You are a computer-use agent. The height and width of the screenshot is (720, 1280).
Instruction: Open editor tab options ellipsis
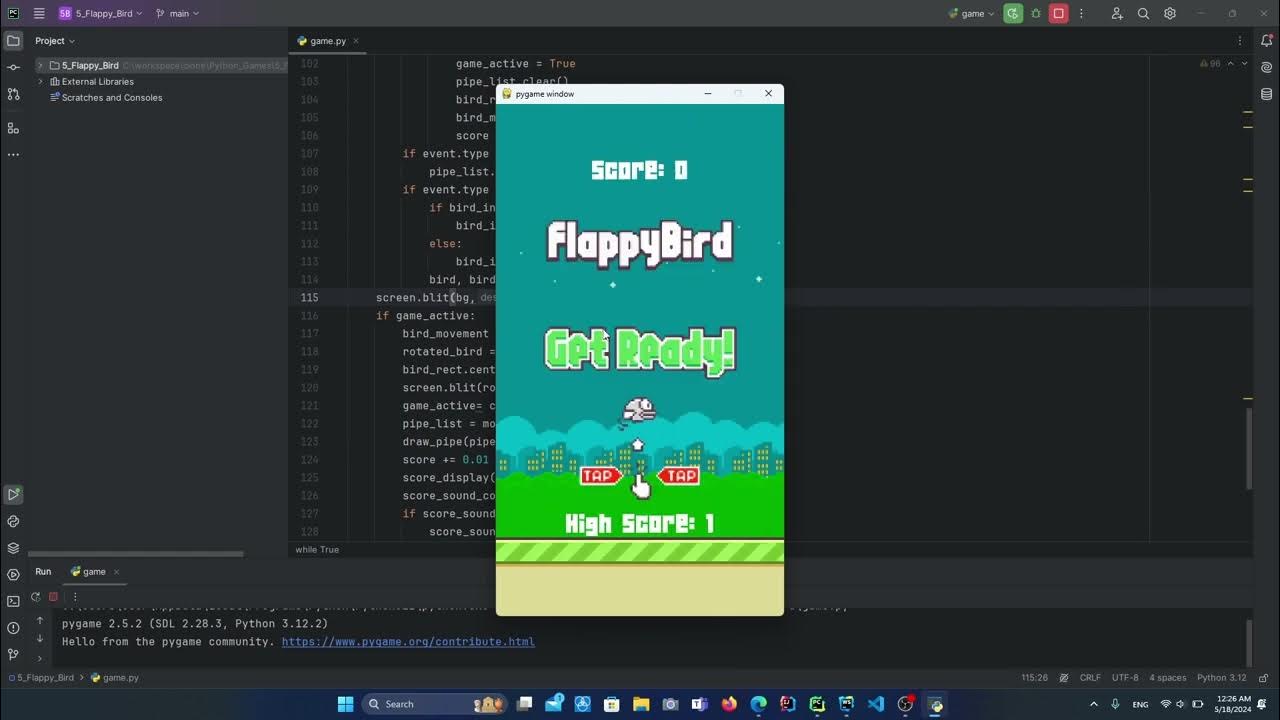pyautogui.click(x=1240, y=41)
